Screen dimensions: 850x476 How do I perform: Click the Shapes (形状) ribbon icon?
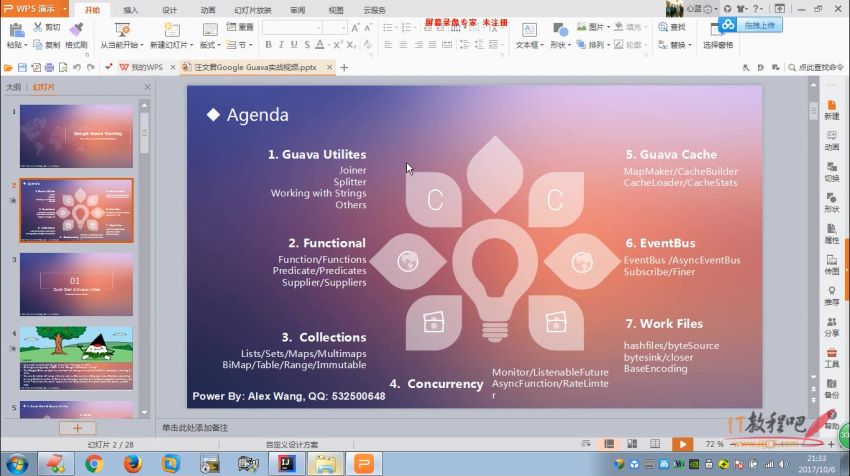point(560,30)
